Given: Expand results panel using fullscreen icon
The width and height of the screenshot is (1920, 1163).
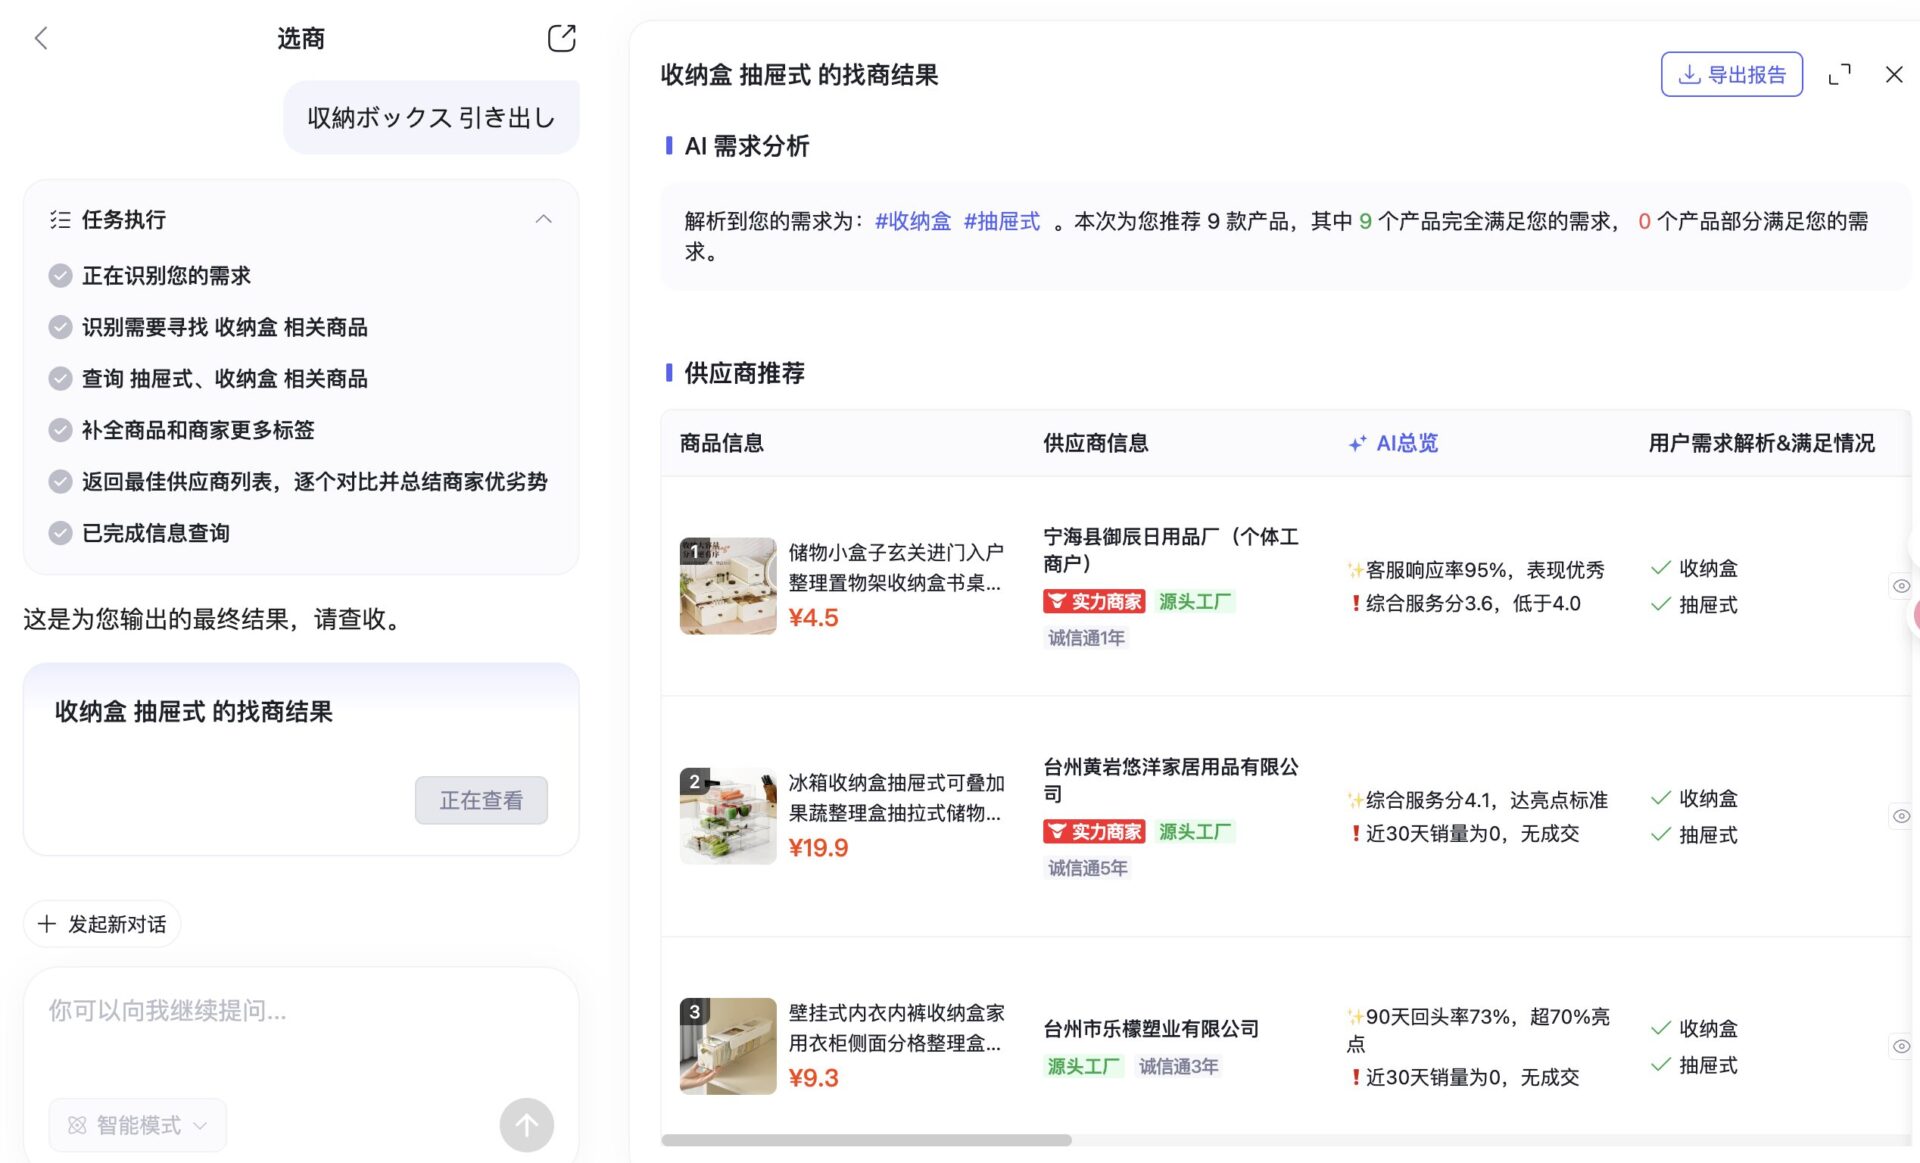Looking at the screenshot, I should (x=1840, y=74).
